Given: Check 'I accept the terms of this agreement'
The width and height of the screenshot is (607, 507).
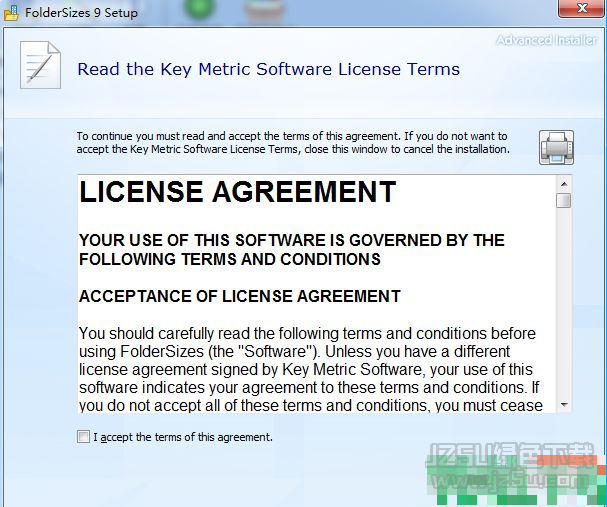Looking at the screenshot, I should point(83,437).
